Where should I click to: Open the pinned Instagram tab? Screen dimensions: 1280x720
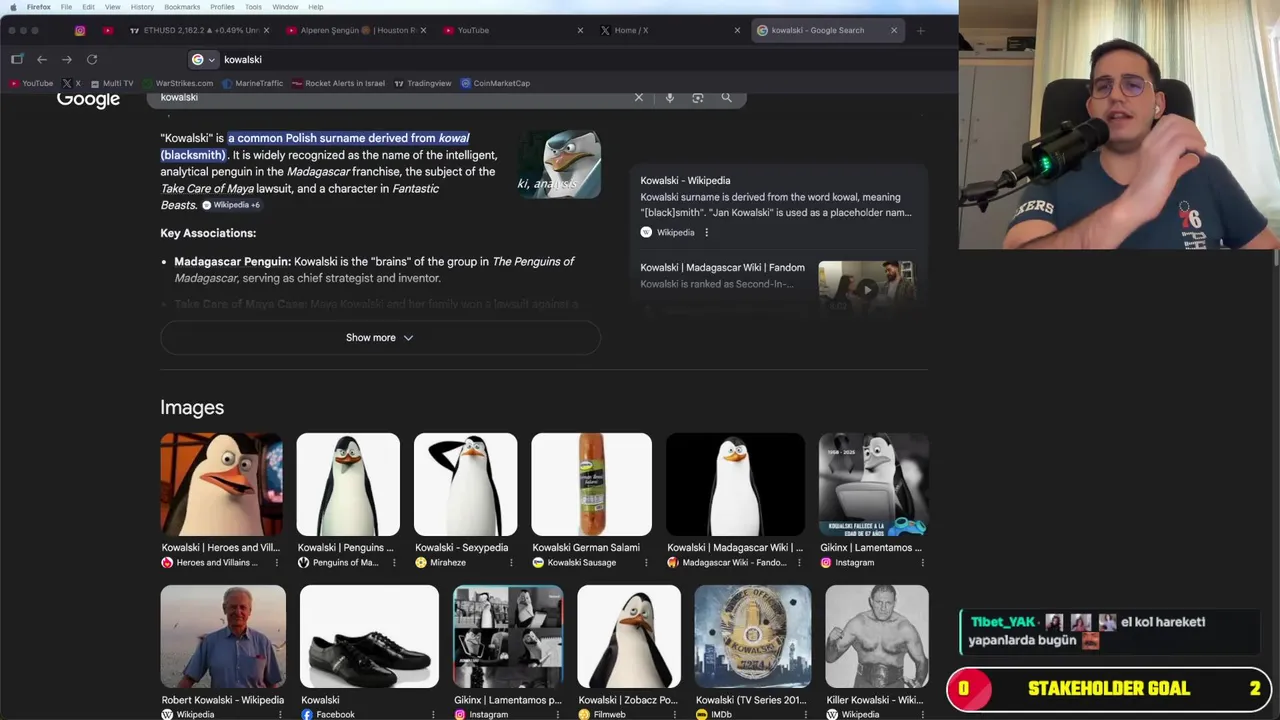80,30
